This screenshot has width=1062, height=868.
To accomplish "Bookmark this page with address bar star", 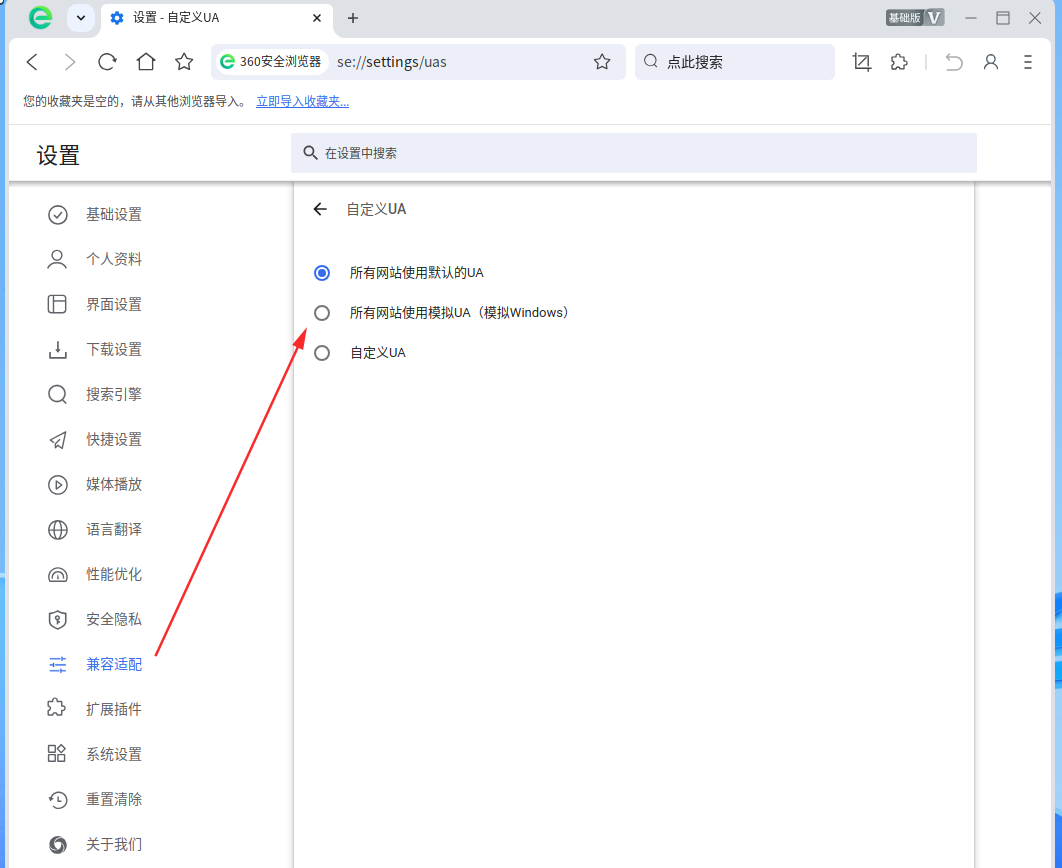I will click(x=602, y=62).
